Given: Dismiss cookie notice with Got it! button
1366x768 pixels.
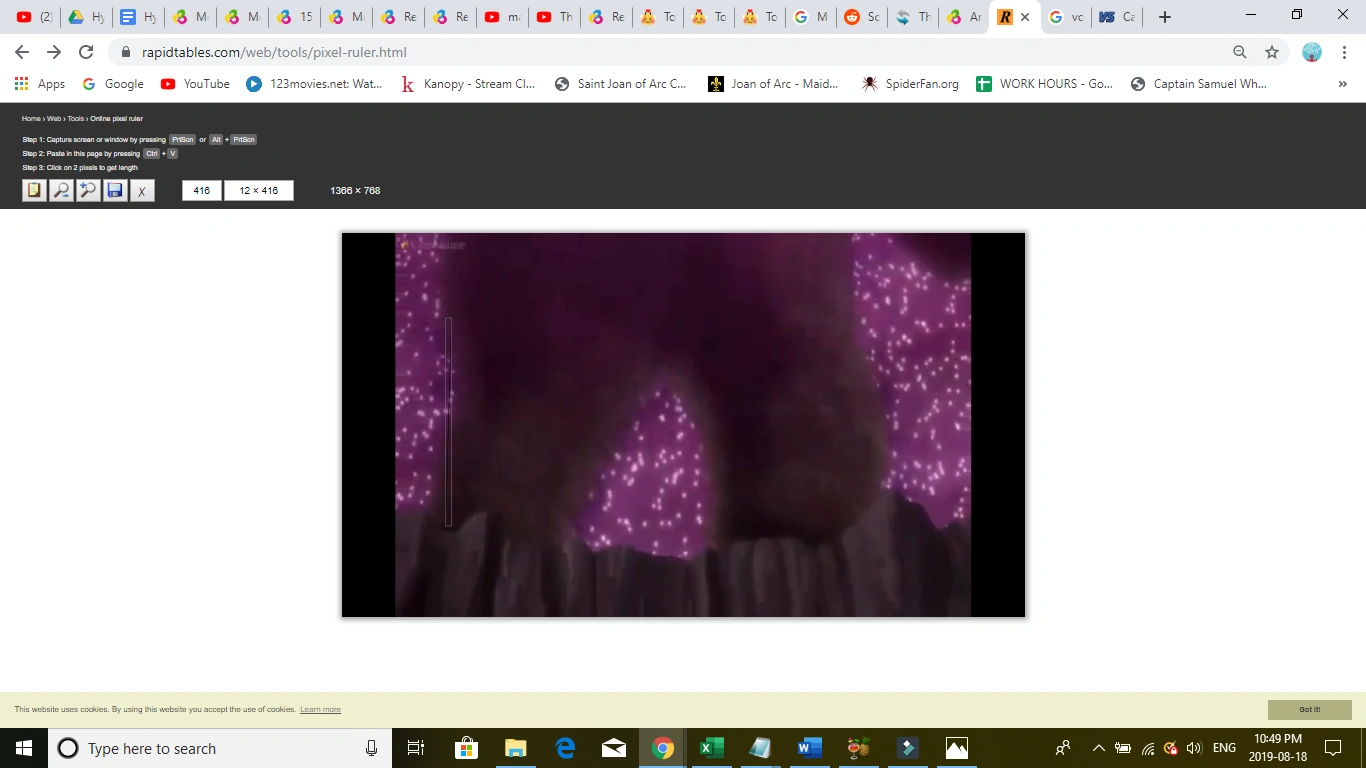Looking at the screenshot, I should pyautogui.click(x=1310, y=710).
